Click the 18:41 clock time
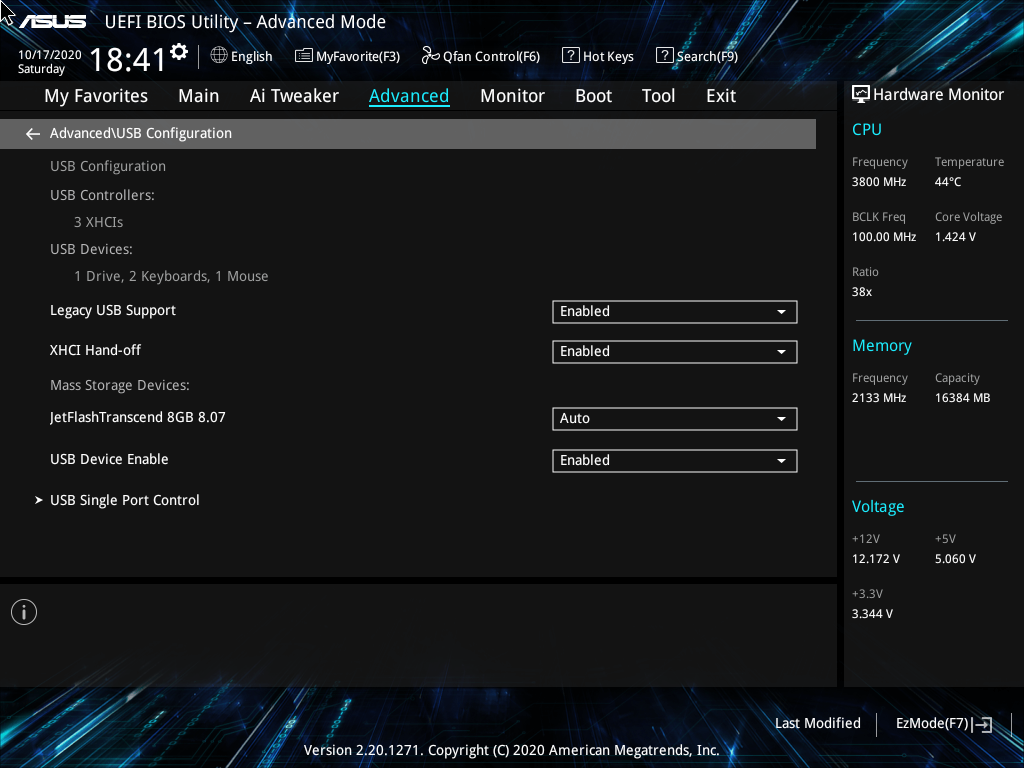Image resolution: width=1024 pixels, height=768 pixels. click(128, 59)
